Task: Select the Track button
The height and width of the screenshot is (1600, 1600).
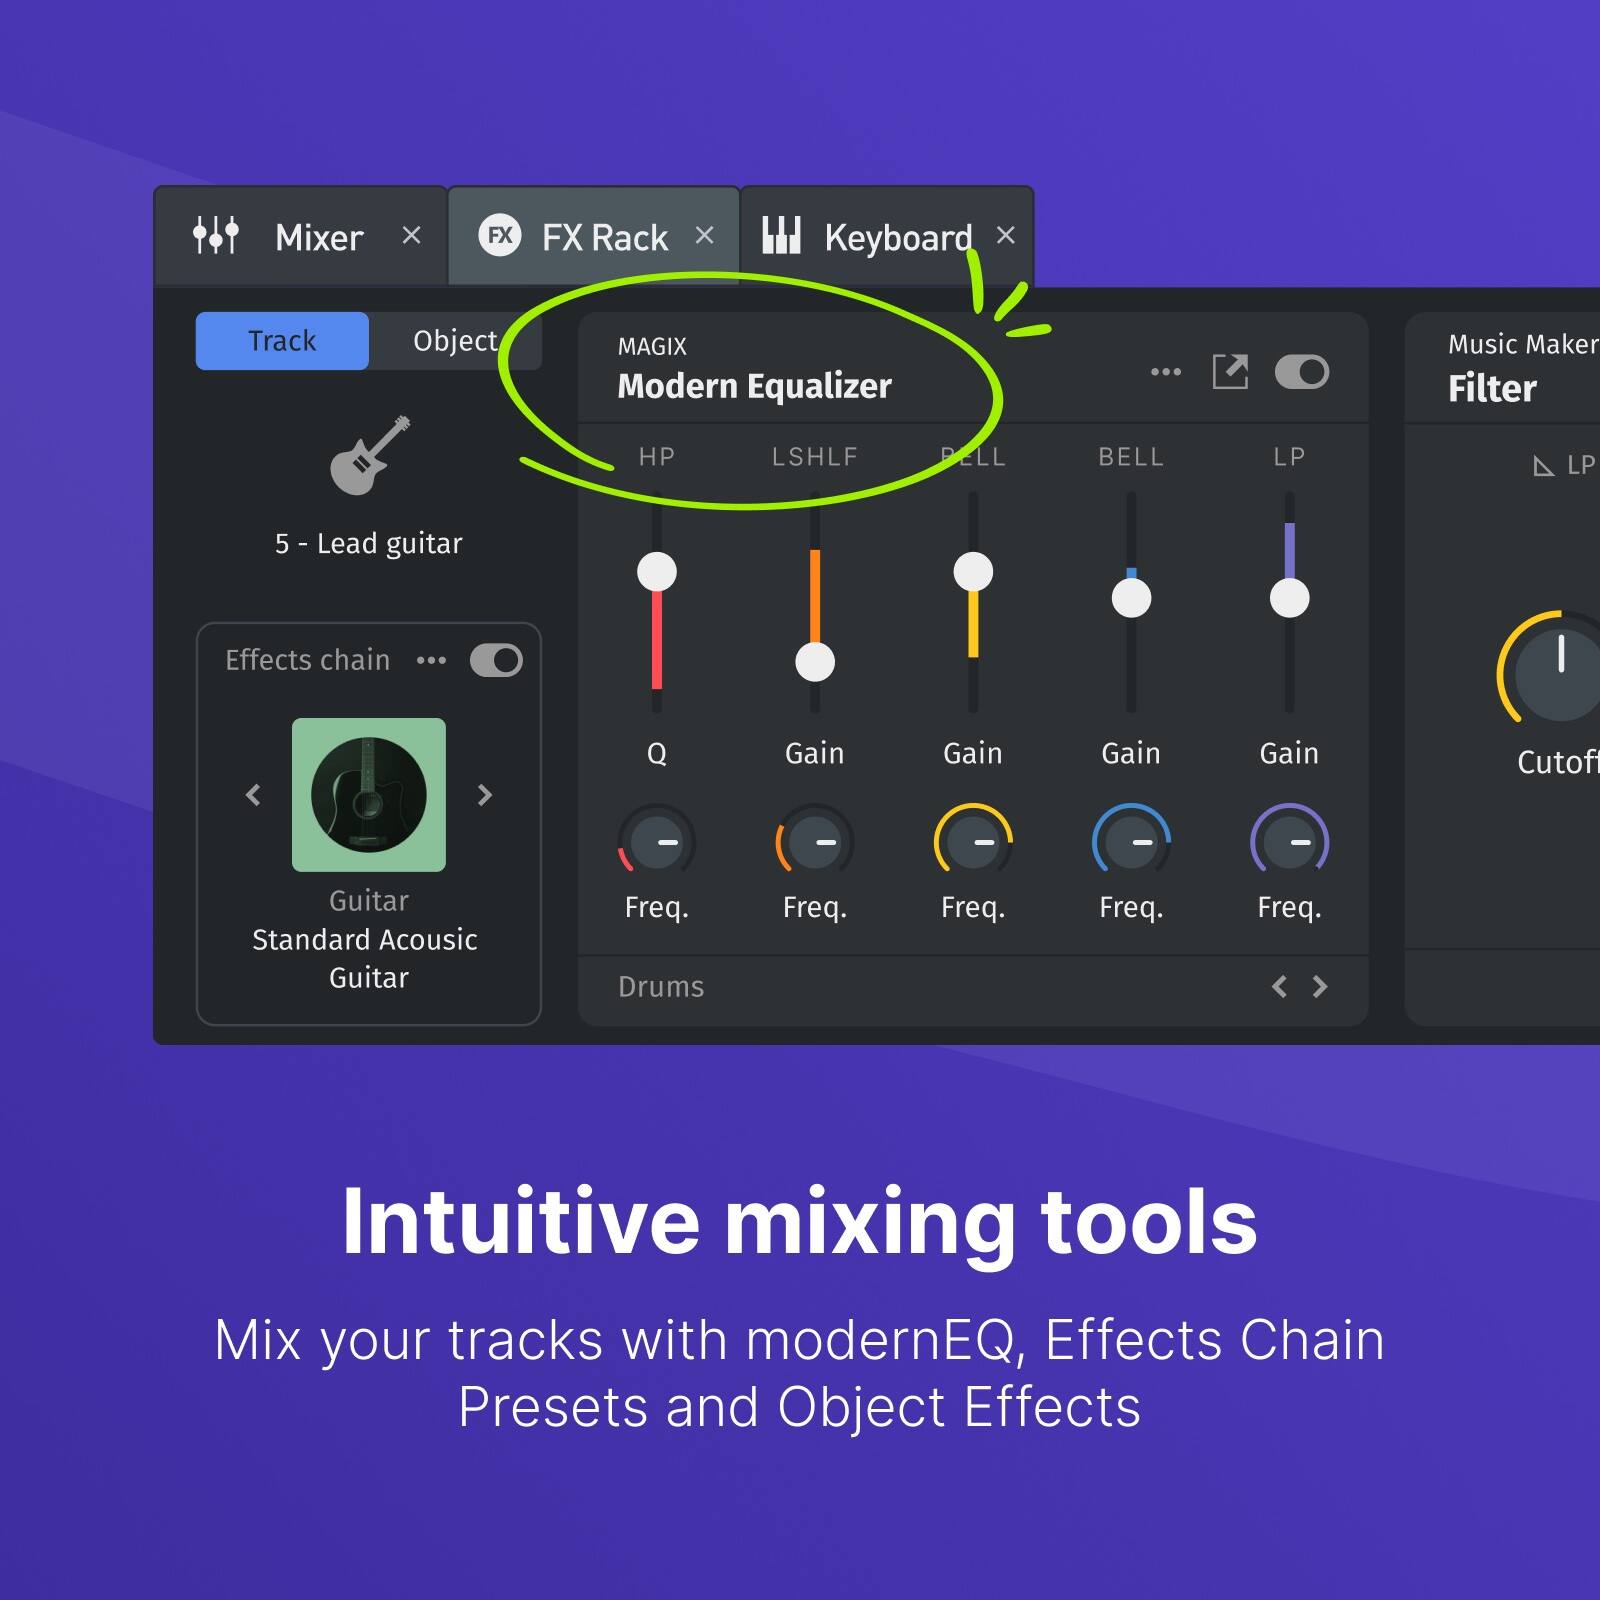Action: click(x=281, y=340)
